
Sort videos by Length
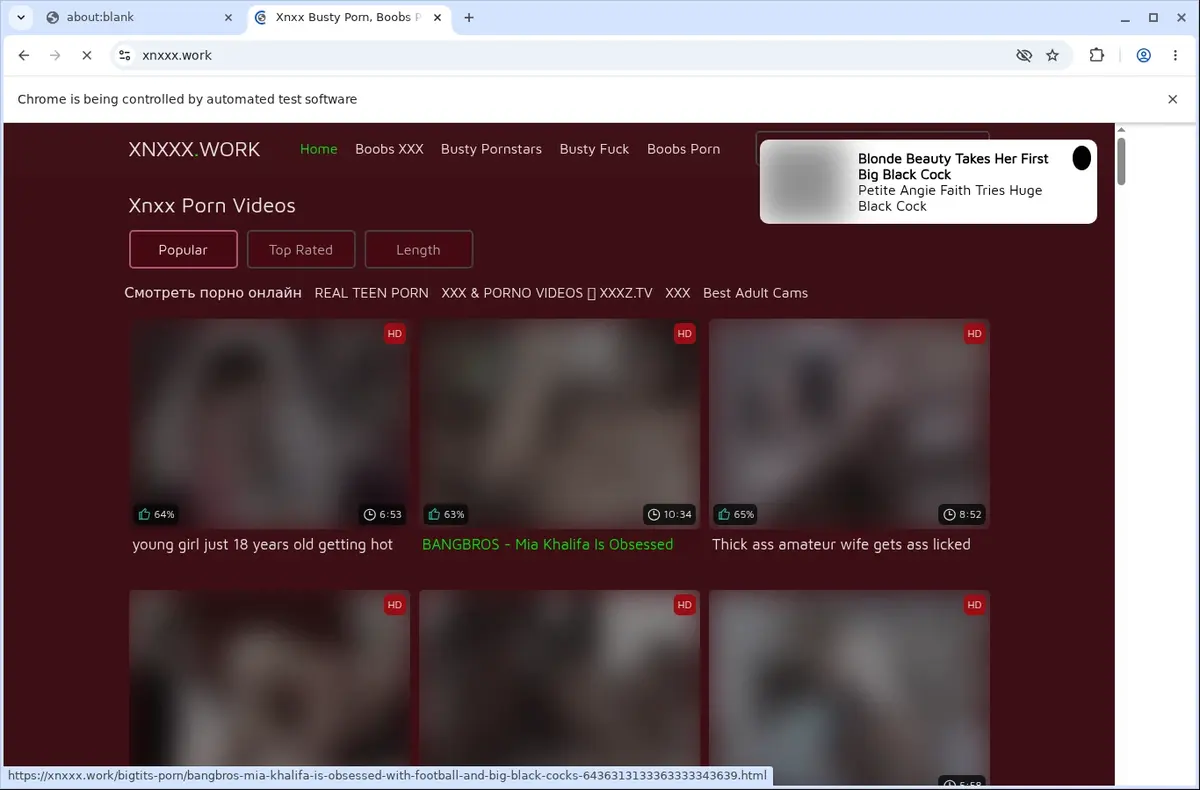click(x=418, y=250)
